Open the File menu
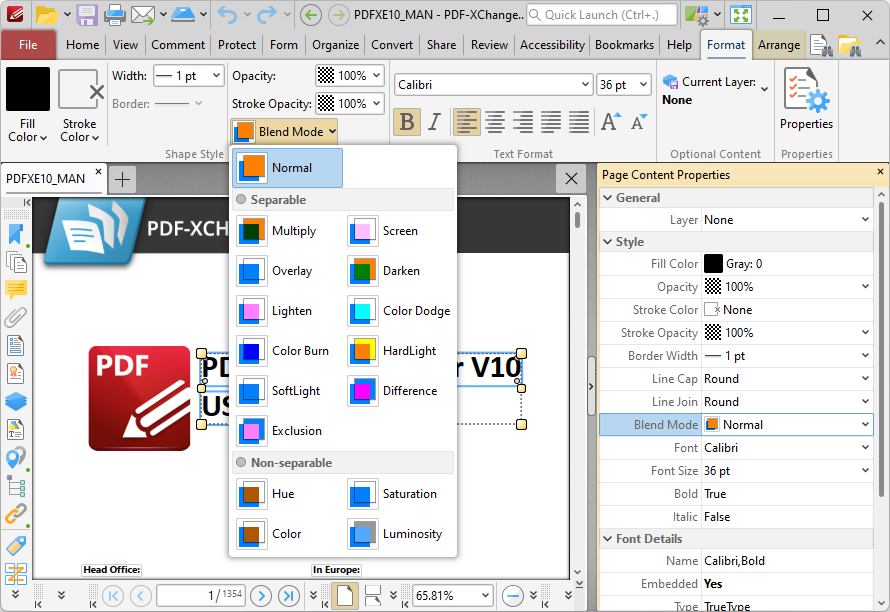 pos(28,45)
